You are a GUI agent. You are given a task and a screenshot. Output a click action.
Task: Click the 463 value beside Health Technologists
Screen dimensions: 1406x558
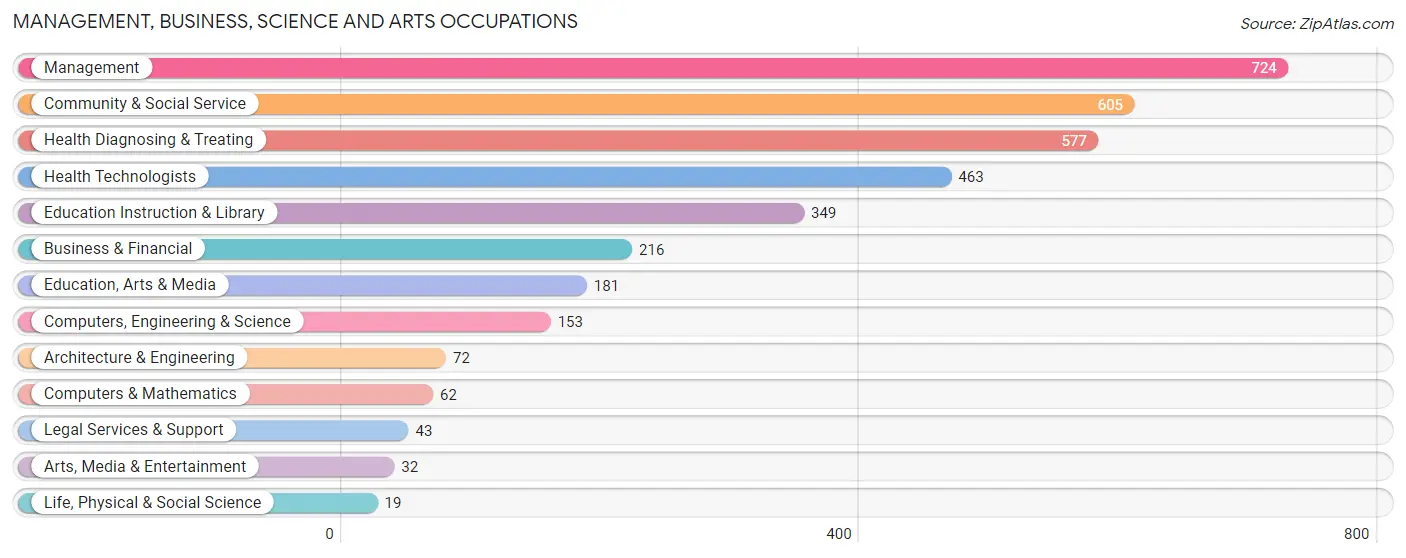(x=971, y=177)
